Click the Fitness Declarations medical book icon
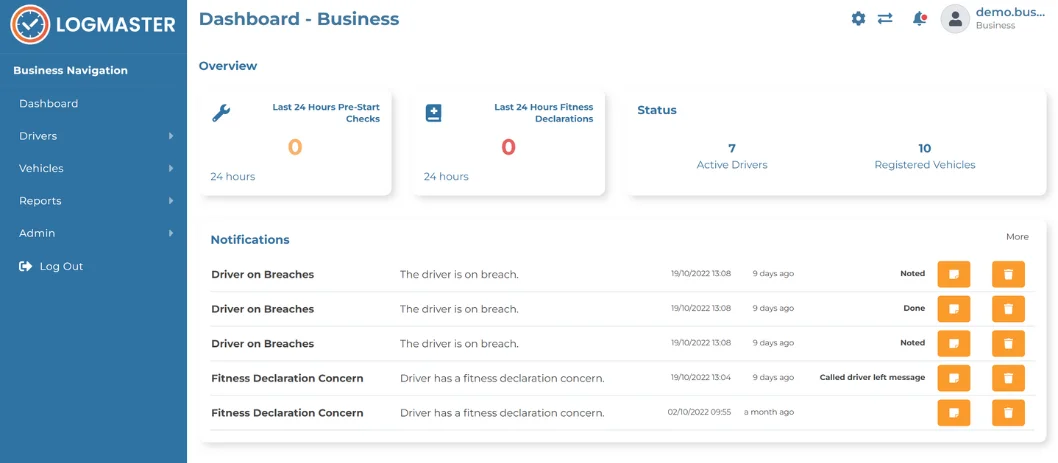Image resolution: width=1058 pixels, height=463 pixels. click(433, 113)
